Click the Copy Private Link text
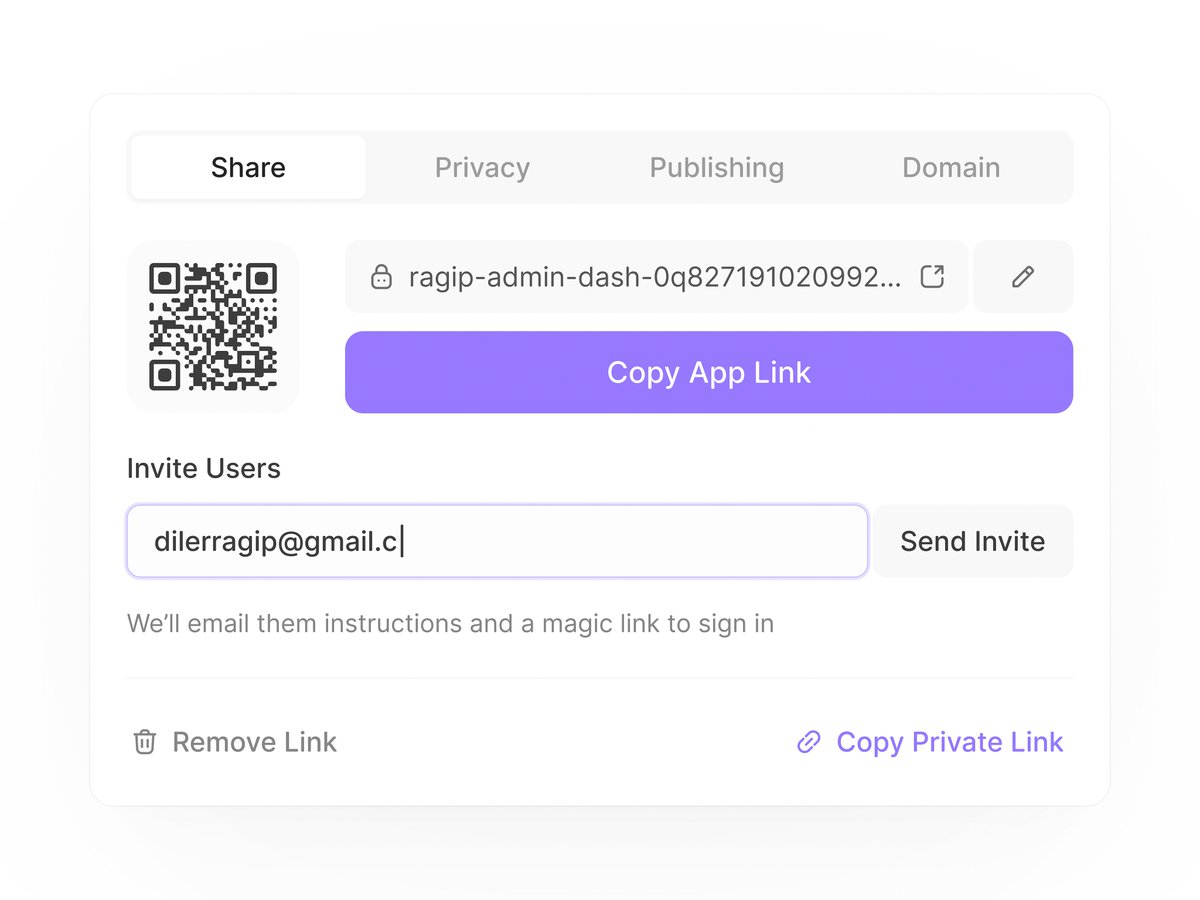 click(950, 742)
